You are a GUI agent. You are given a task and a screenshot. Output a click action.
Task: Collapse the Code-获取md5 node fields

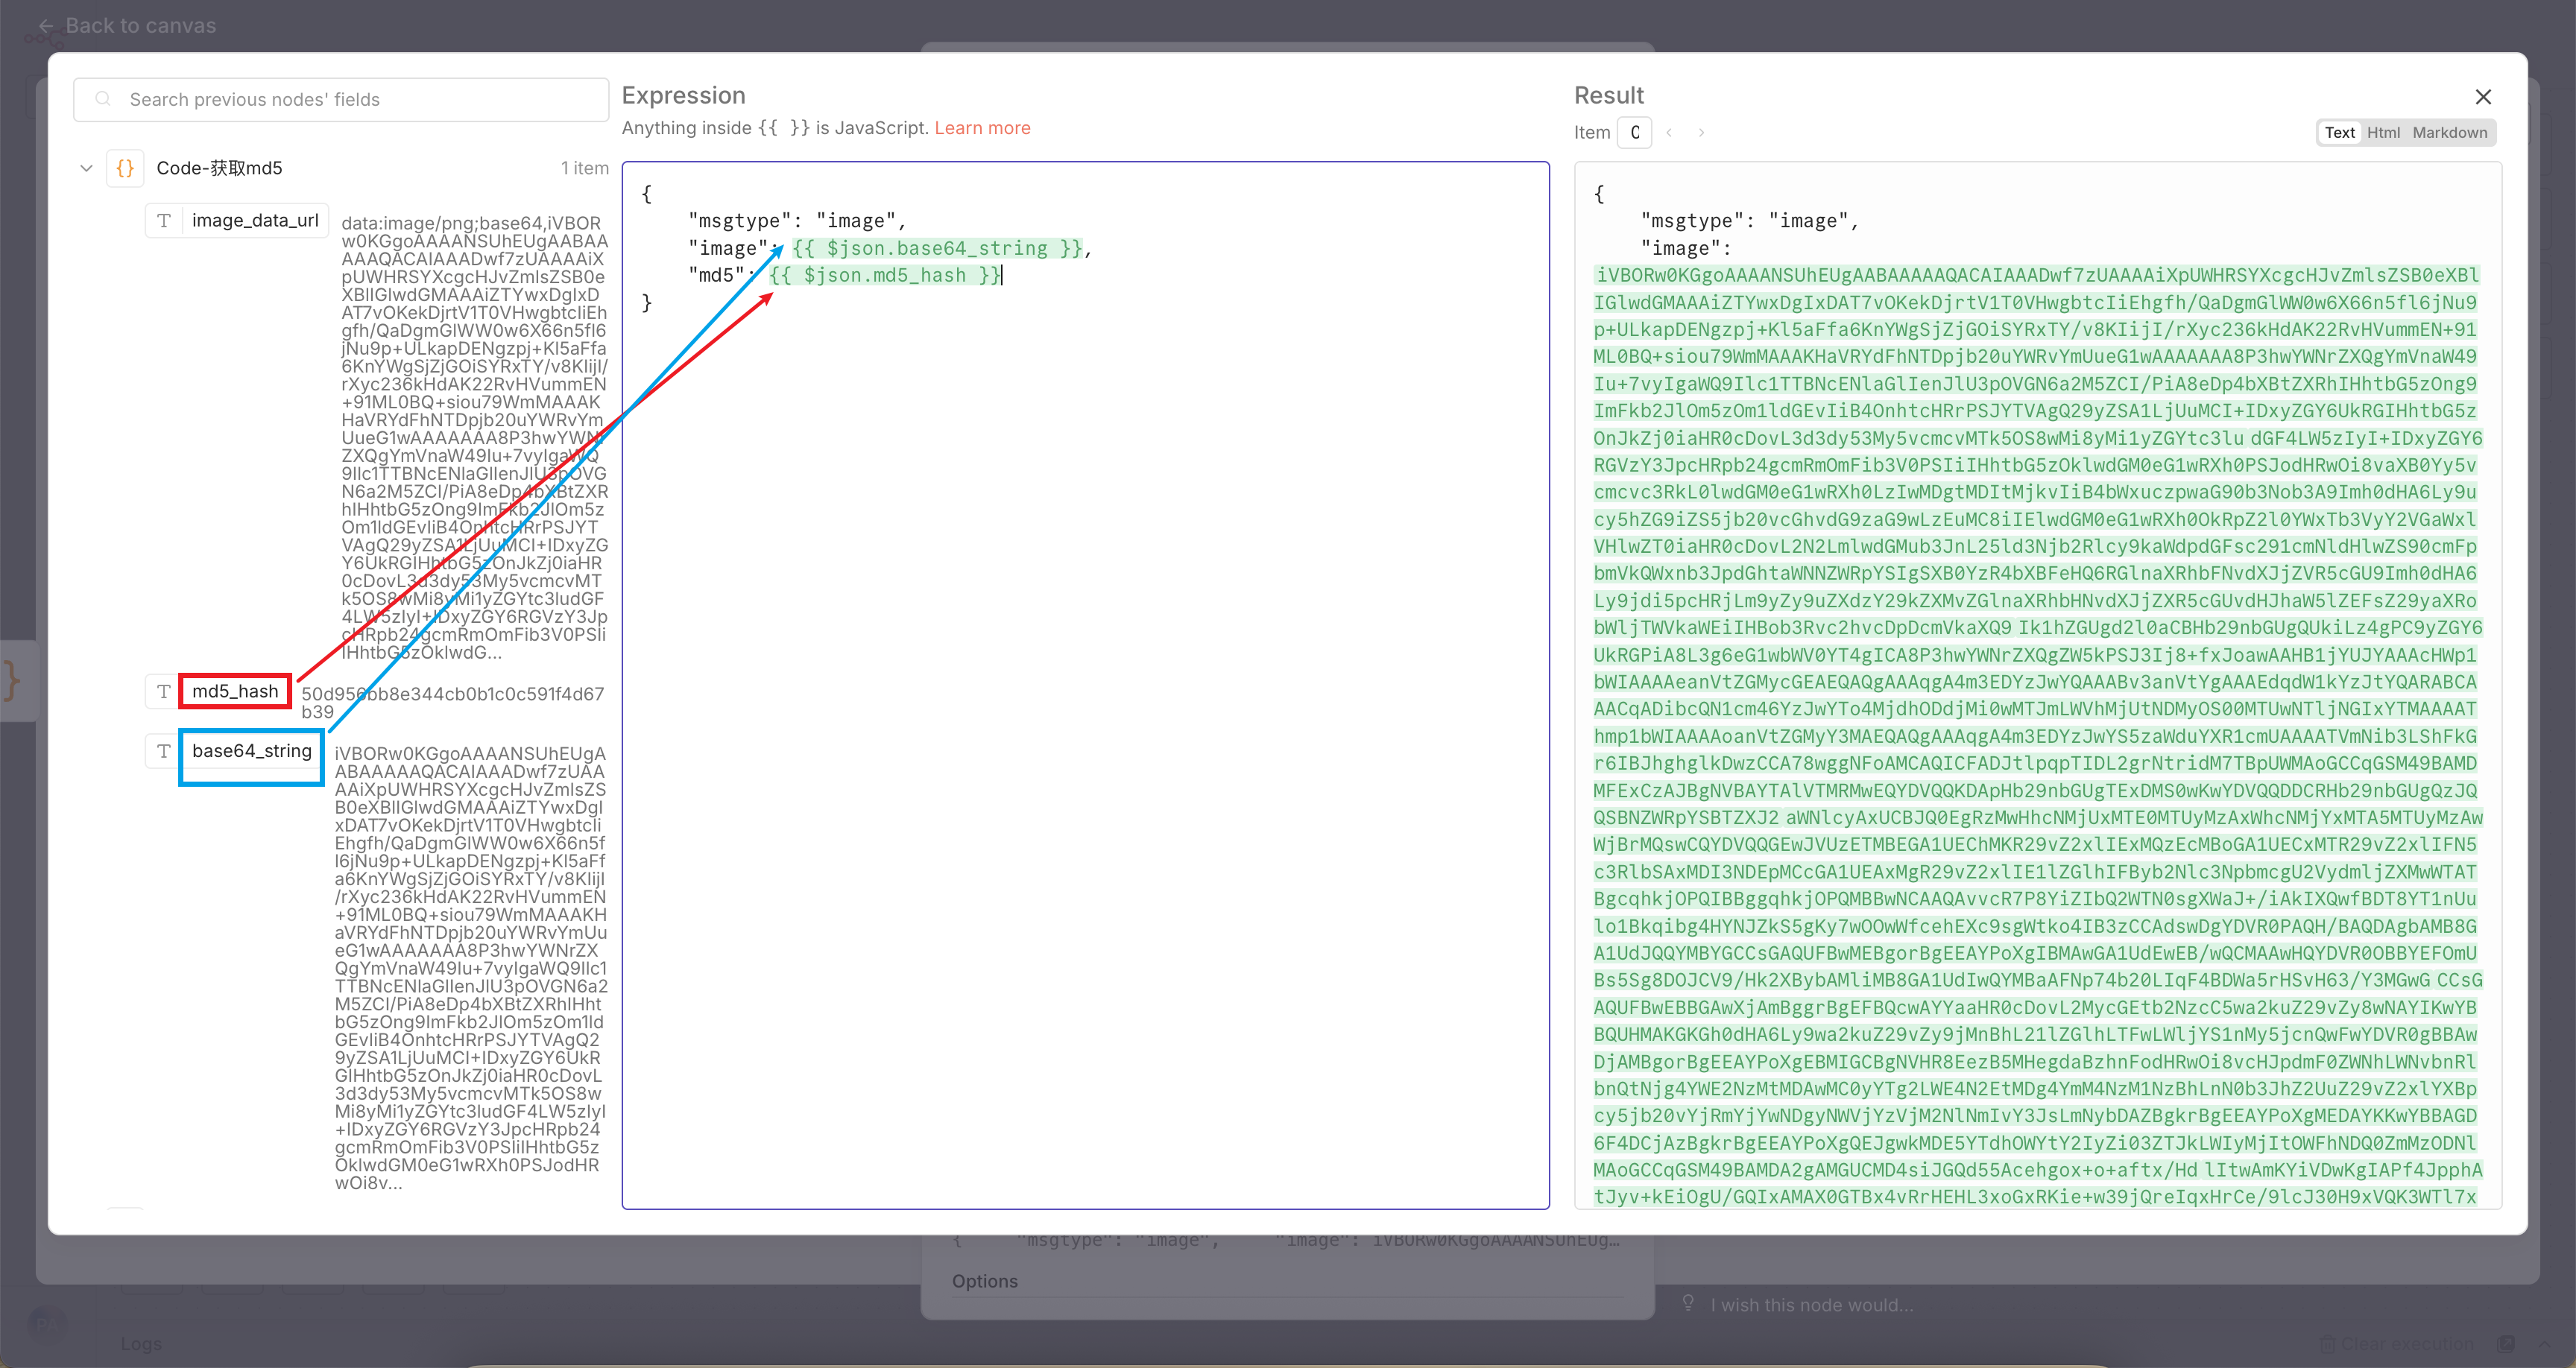click(87, 168)
